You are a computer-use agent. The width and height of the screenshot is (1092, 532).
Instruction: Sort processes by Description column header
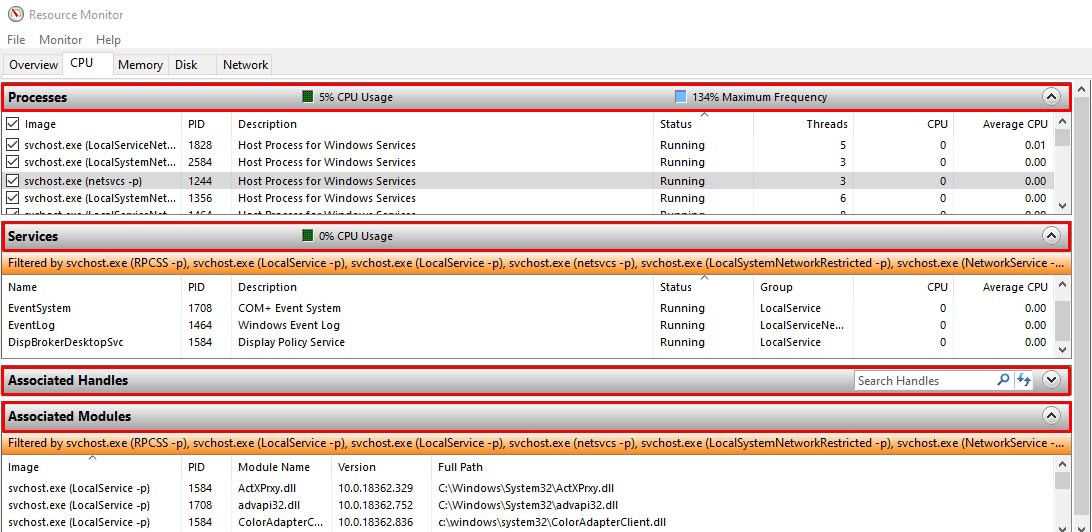point(443,124)
